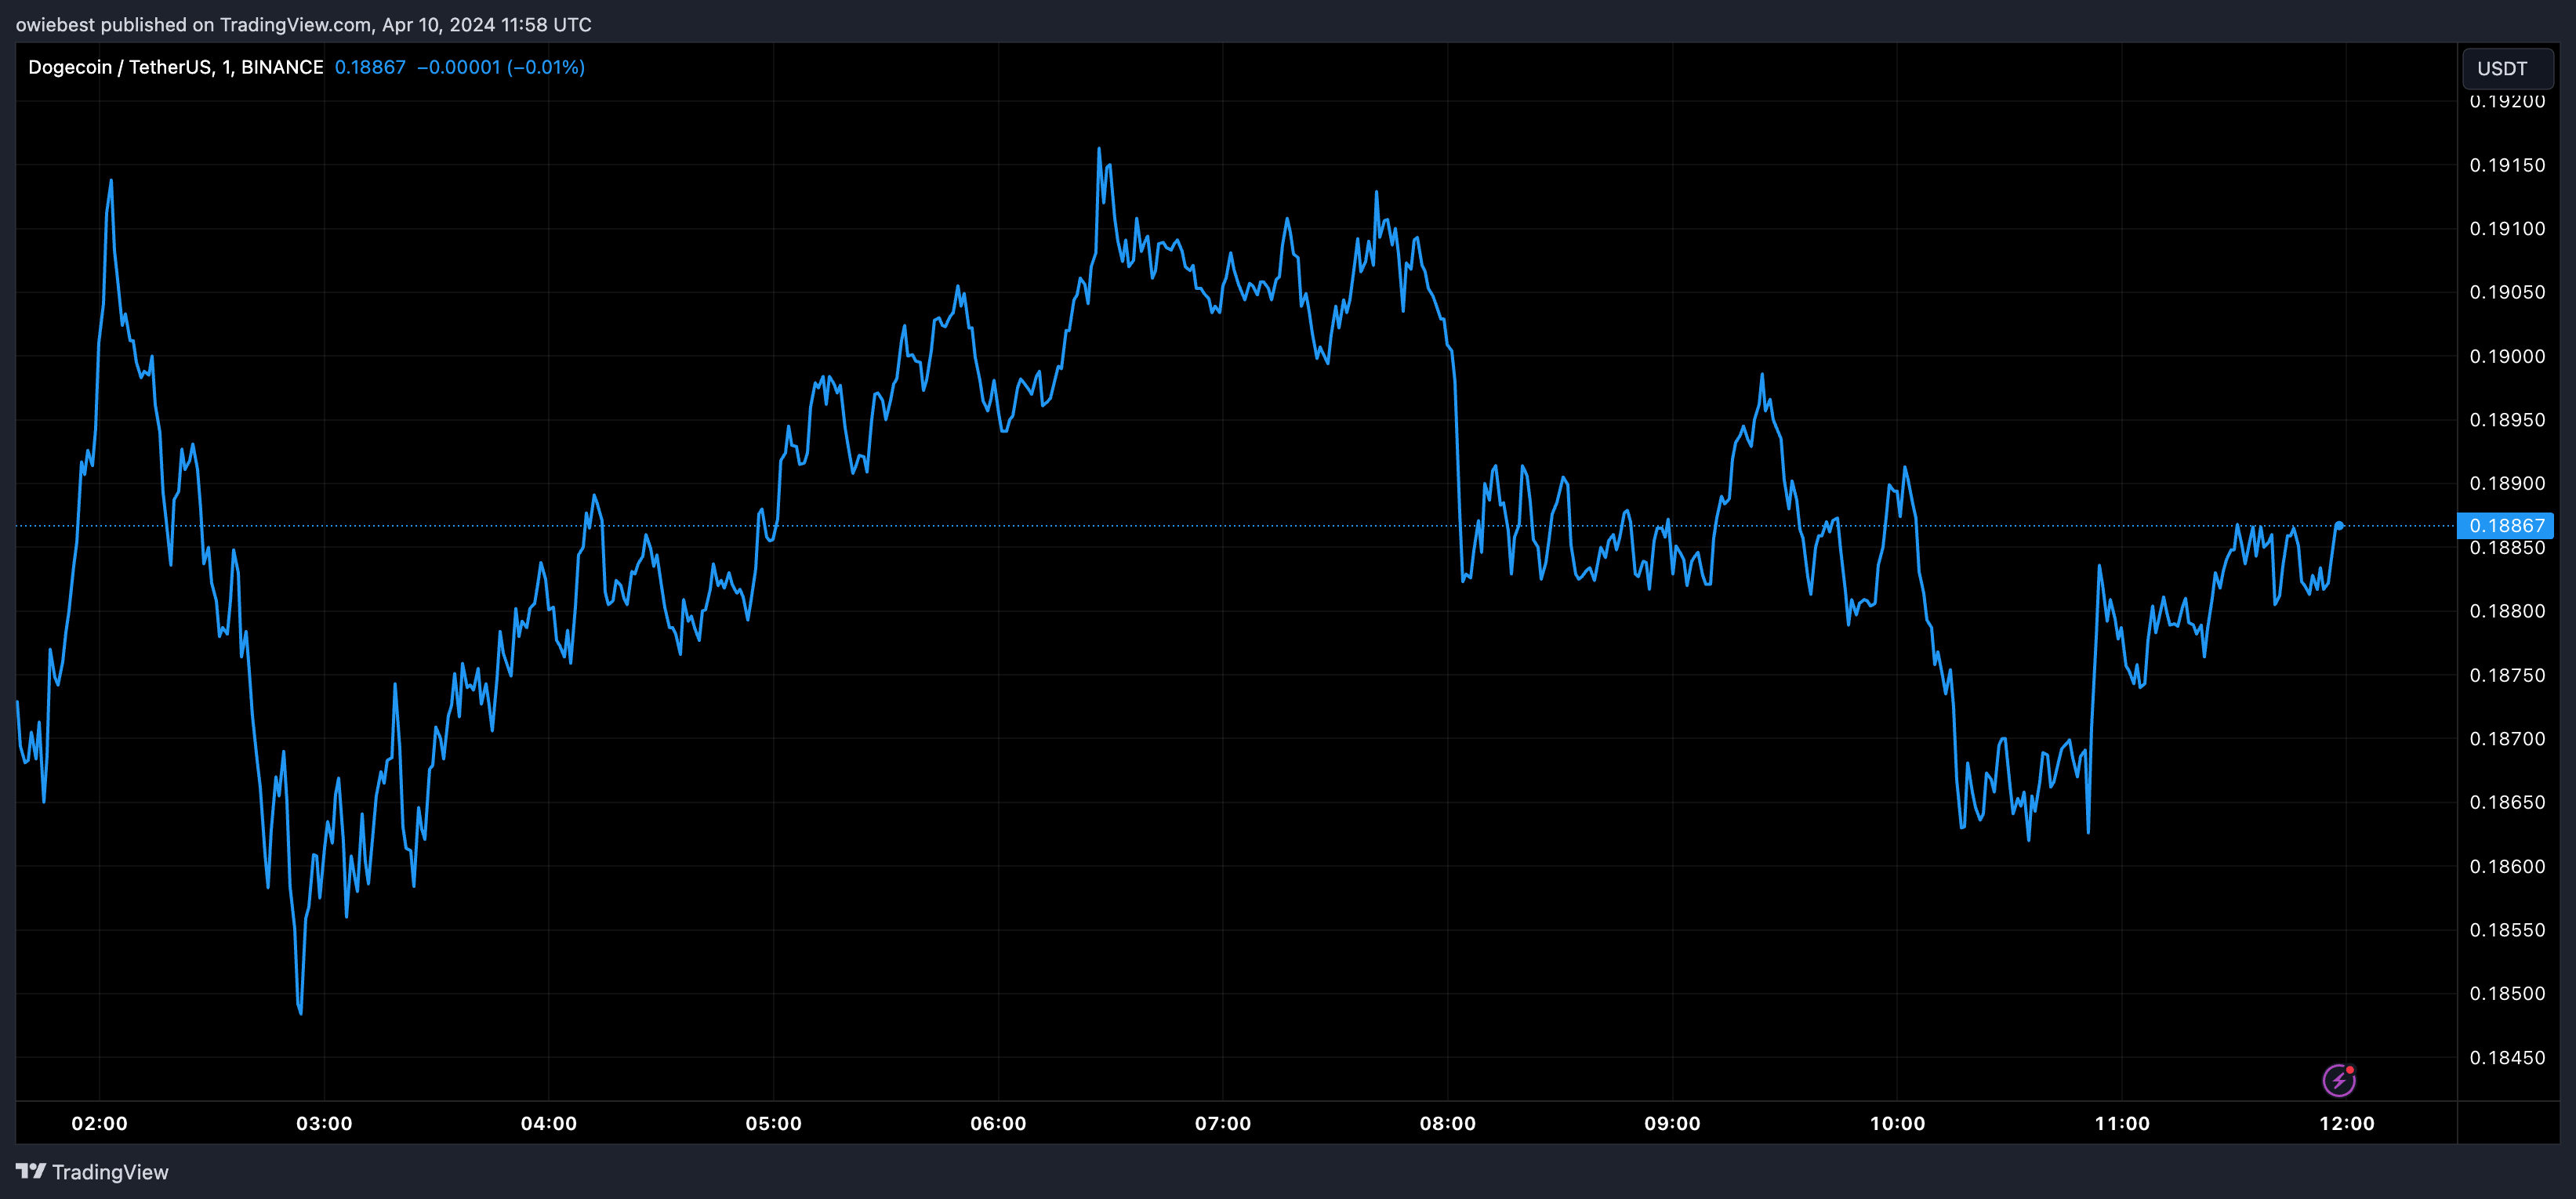2576x1199 pixels.
Task: Click the blue last-price dot on the line
Action: click(2339, 525)
